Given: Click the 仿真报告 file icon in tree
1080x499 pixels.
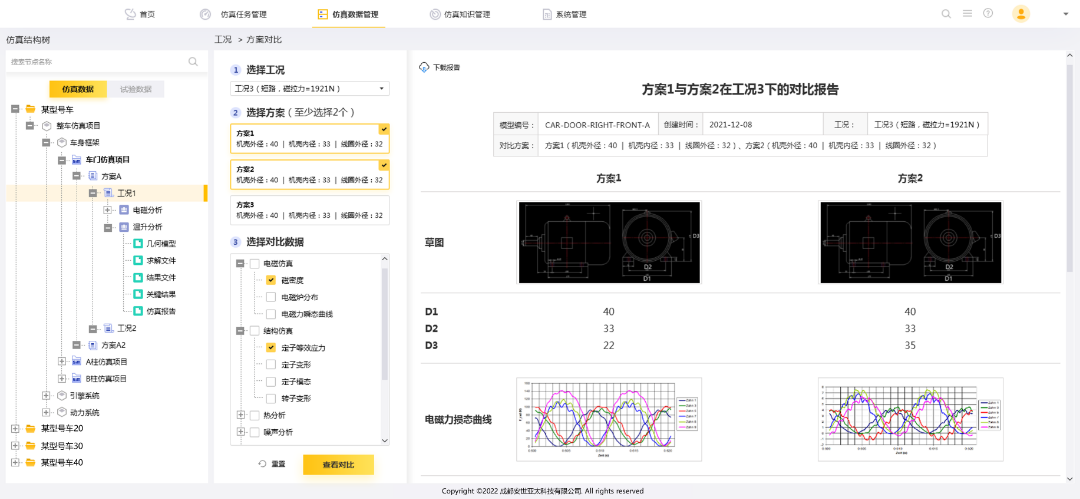Looking at the screenshot, I should pyautogui.click(x=139, y=311).
